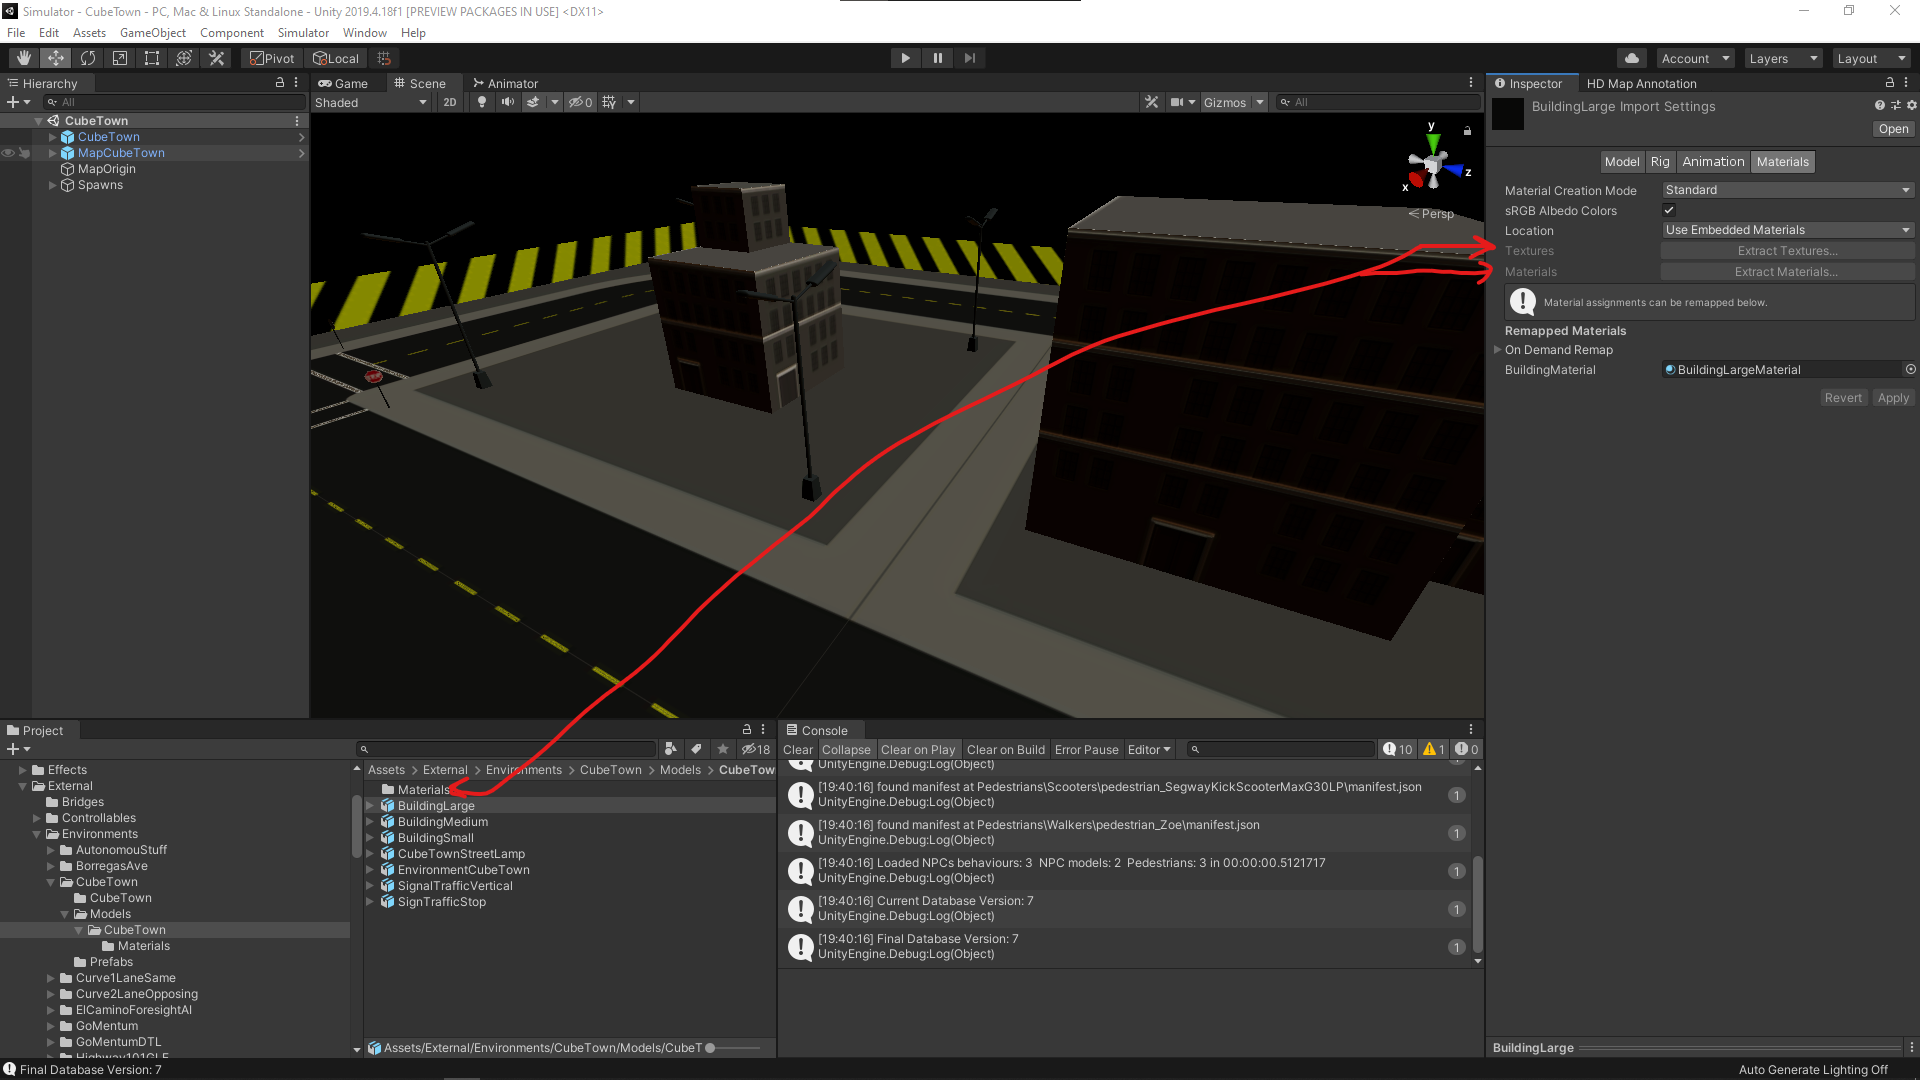This screenshot has height=1080, width=1920.
Task: Toggle scene view lighting lightbulb icon
Action: point(482,102)
